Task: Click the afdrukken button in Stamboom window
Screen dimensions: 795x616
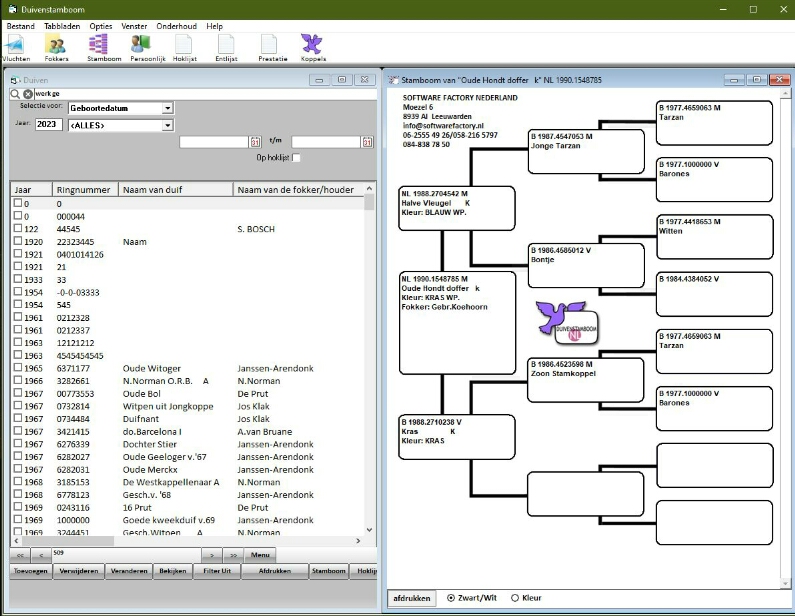Action: click(411, 598)
